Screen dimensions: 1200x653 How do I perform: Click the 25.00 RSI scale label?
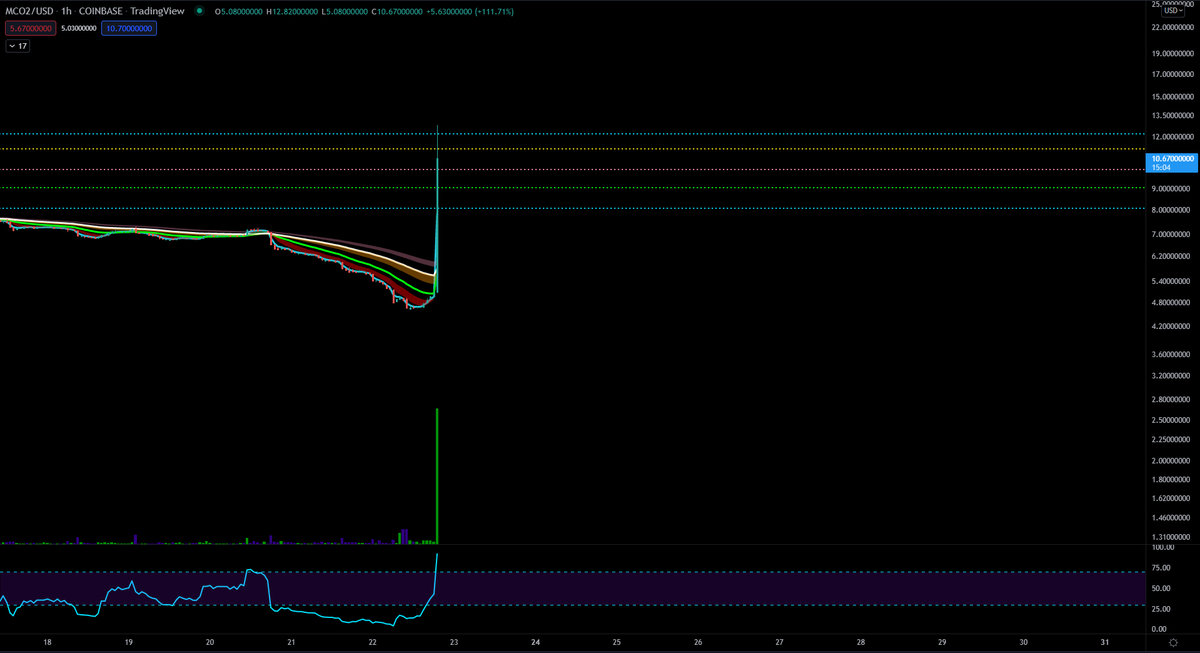tap(1163, 608)
